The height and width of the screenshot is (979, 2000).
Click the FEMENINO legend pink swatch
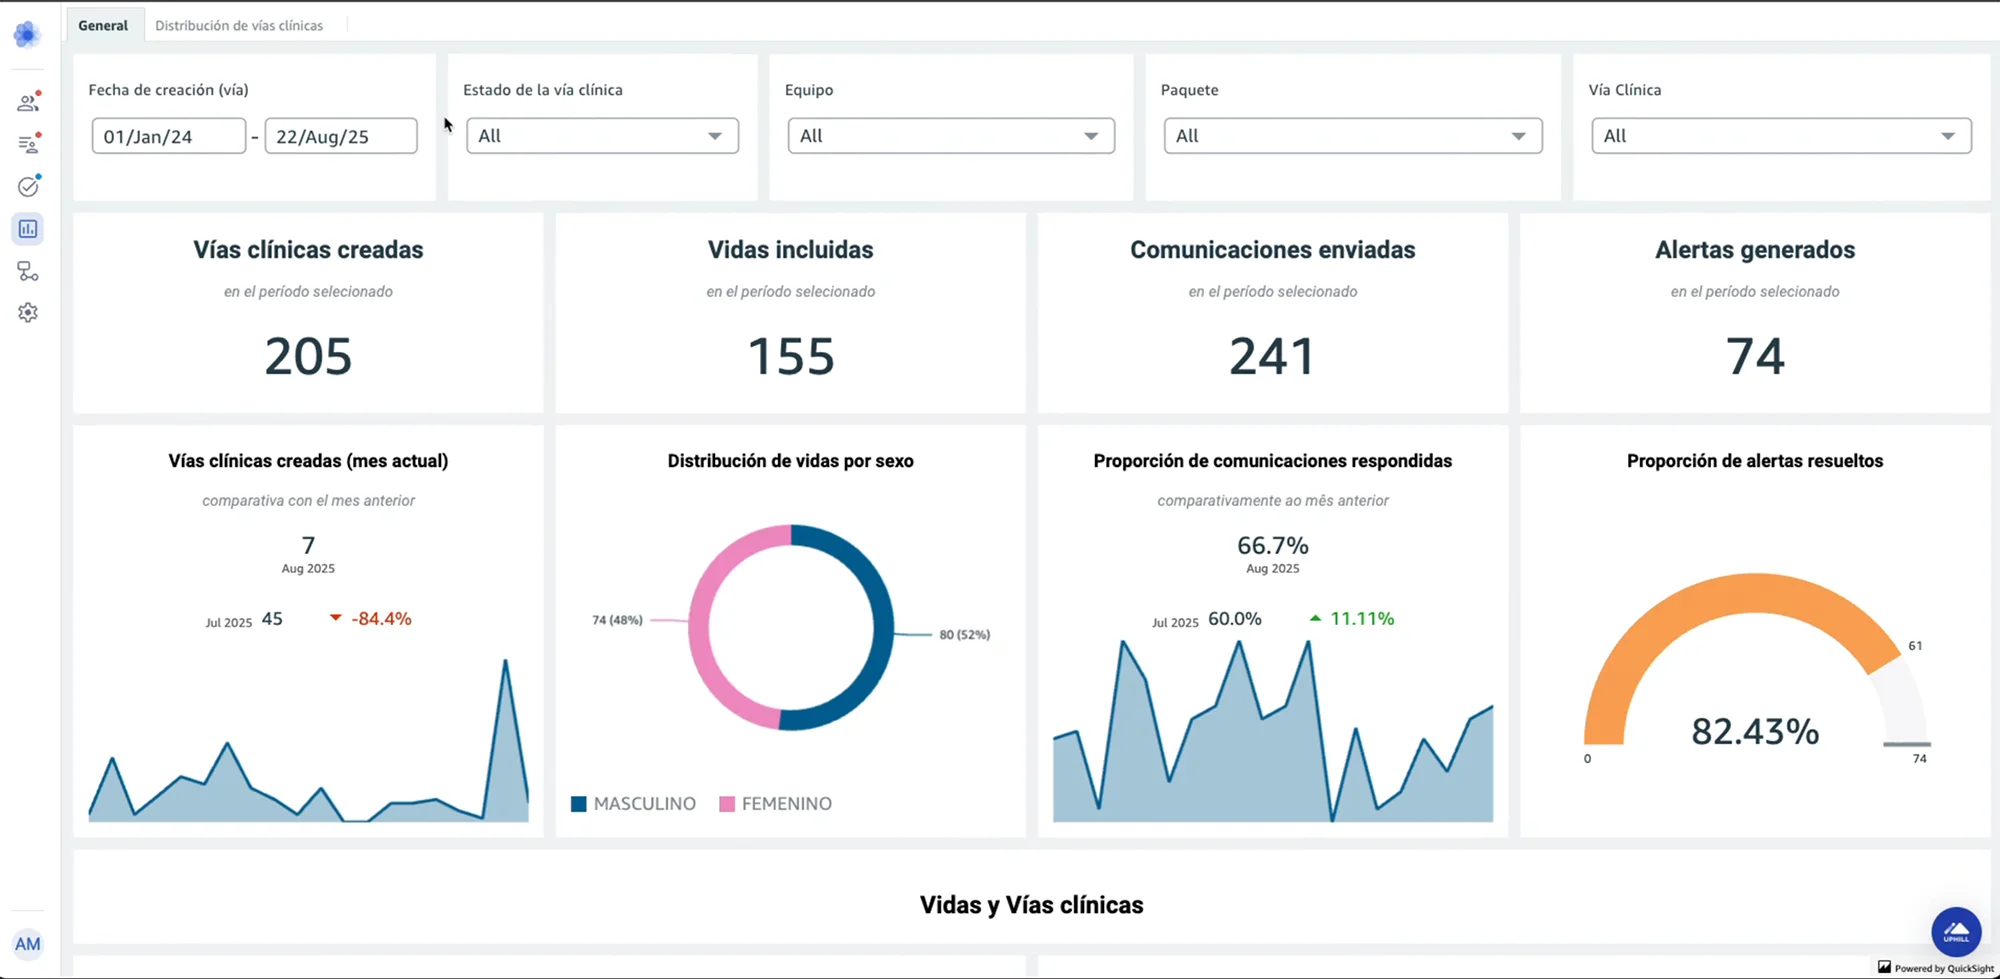click(727, 804)
